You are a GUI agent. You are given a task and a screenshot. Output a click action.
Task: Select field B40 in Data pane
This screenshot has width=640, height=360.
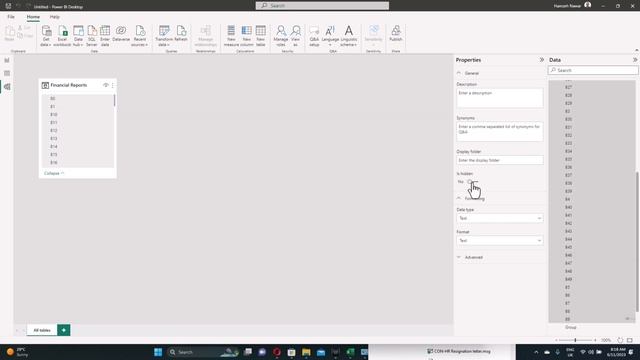[569, 207]
